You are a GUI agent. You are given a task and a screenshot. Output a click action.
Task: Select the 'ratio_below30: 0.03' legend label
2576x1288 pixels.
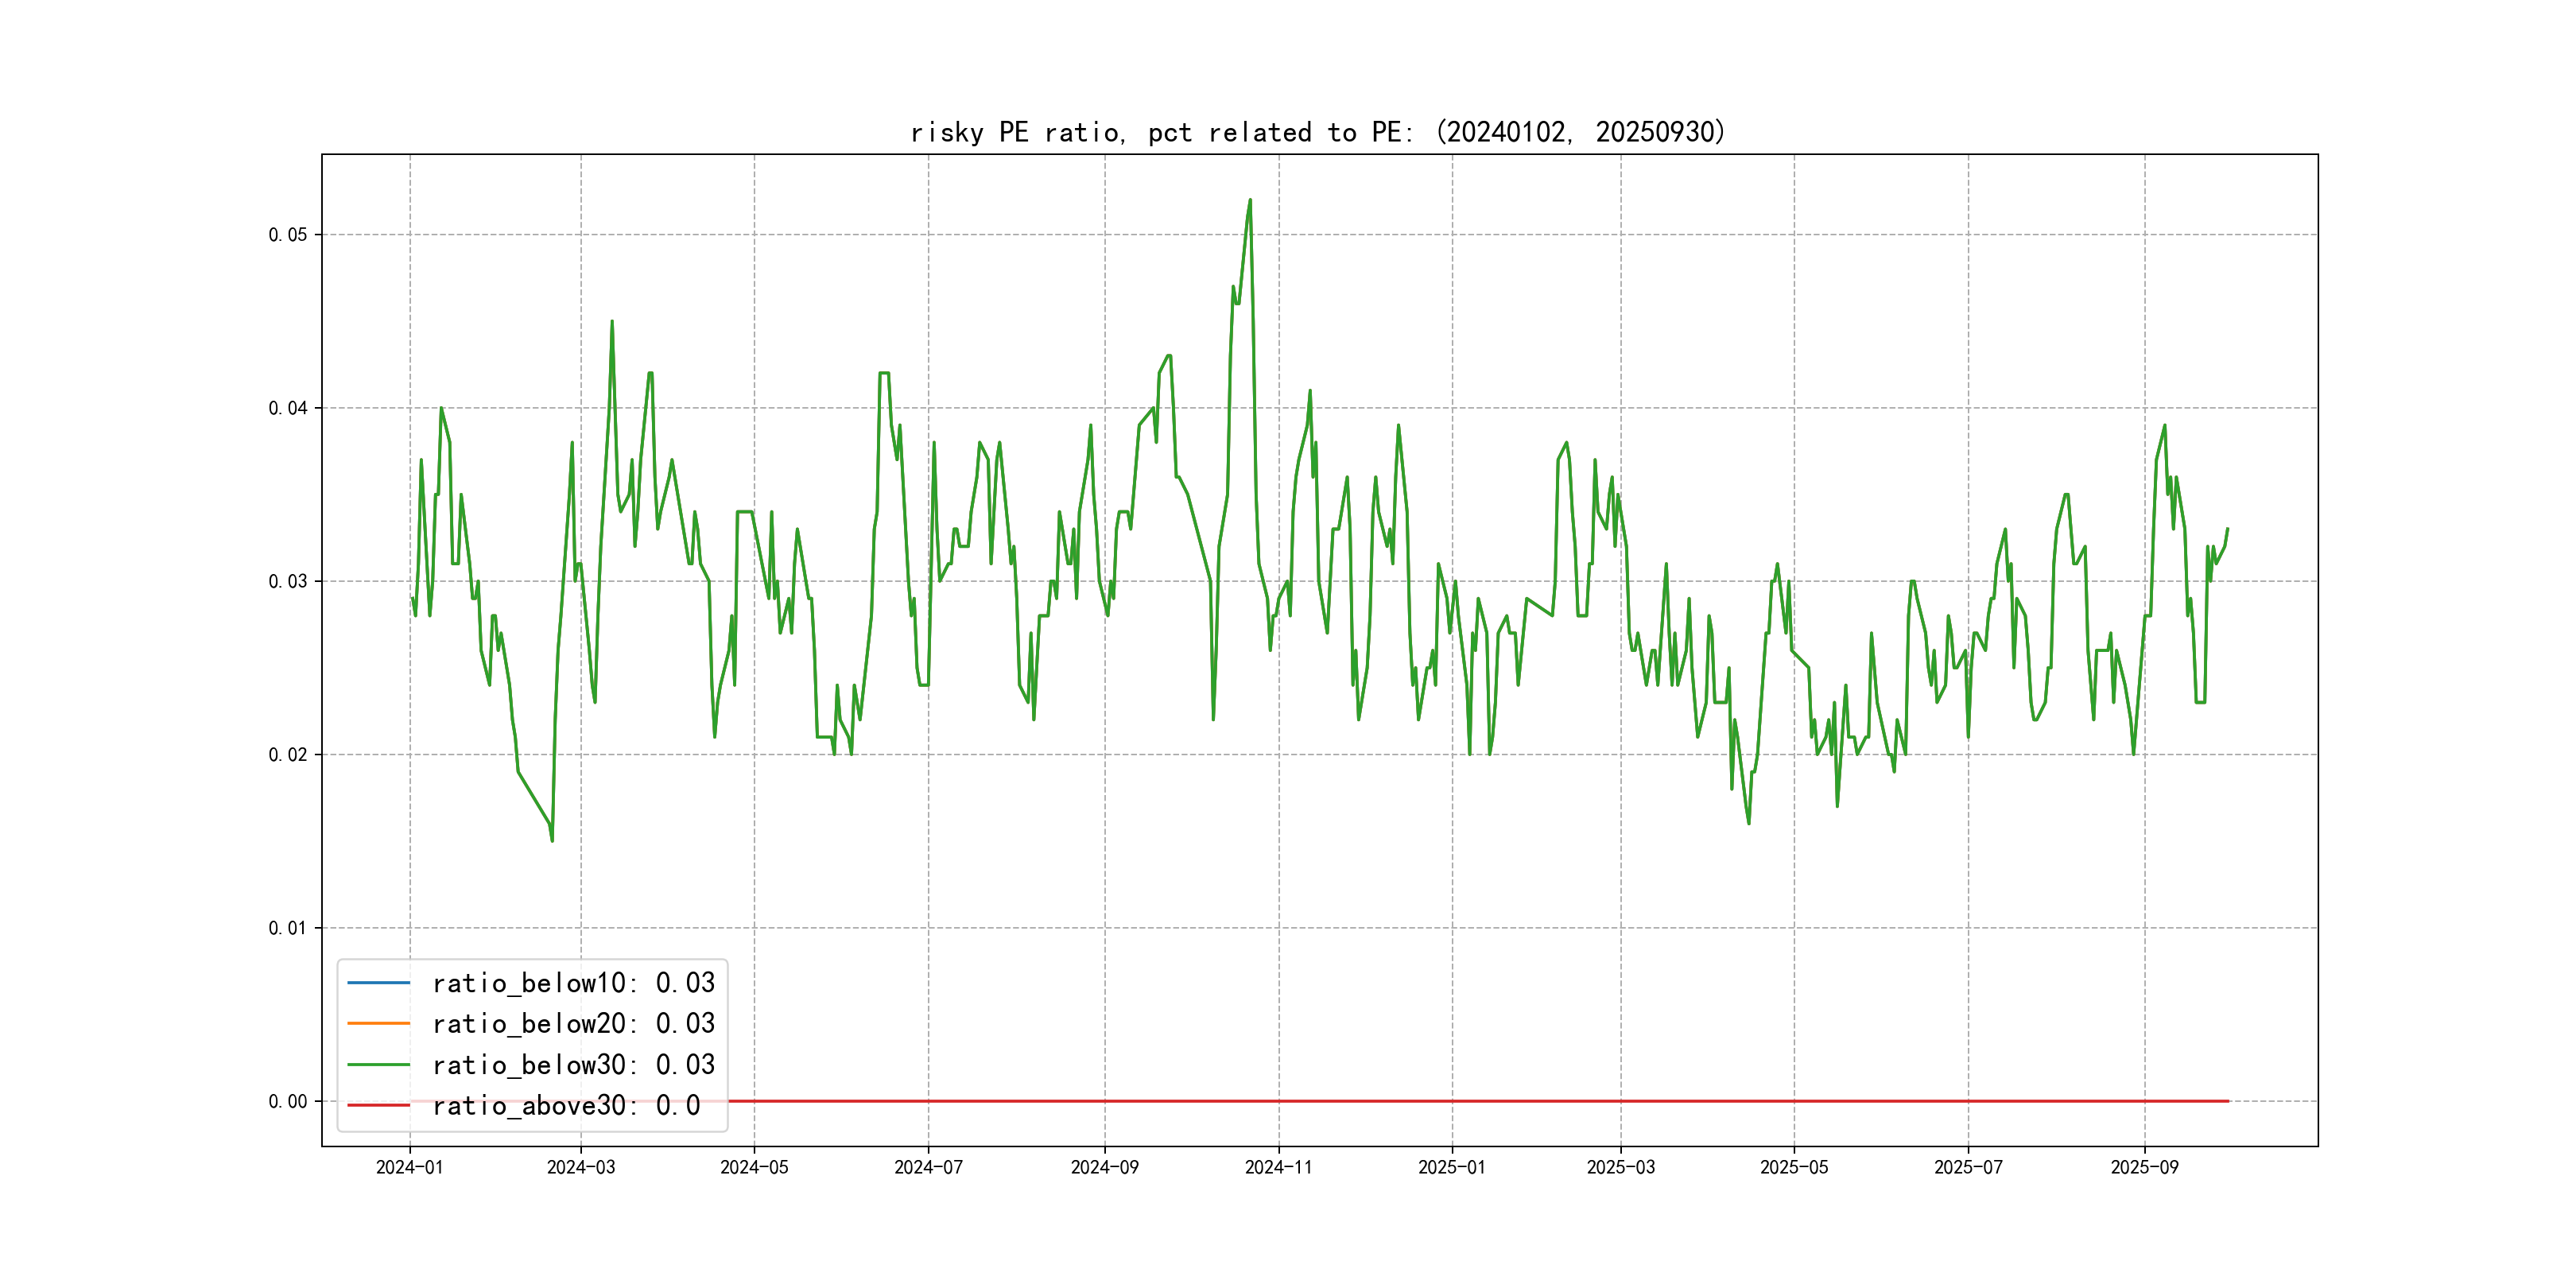[x=573, y=1065]
